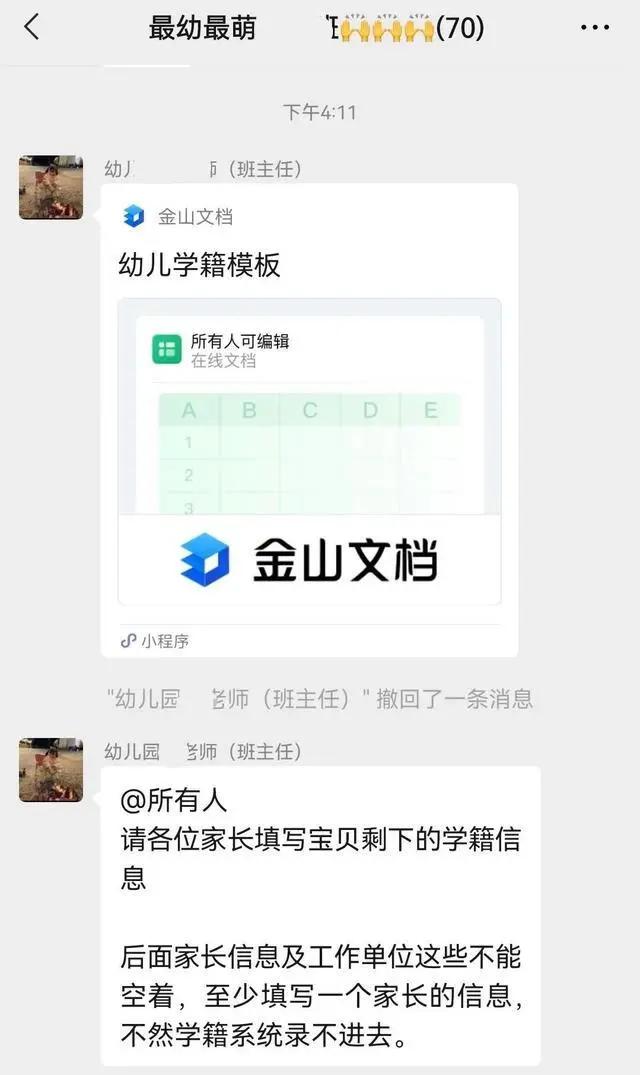Image resolution: width=640 pixels, height=1075 pixels.
Task: Tap the 小程序 label at the card footer
Action: pyautogui.click(x=165, y=641)
